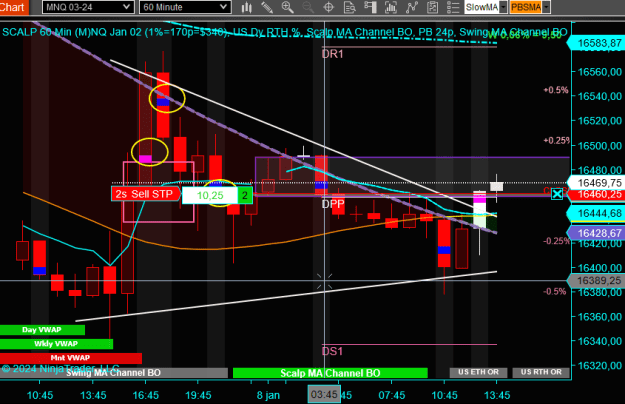Viewport: 625px width, 404px height.
Task: Click the 16460,25 red order price marker
Action: [596, 194]
